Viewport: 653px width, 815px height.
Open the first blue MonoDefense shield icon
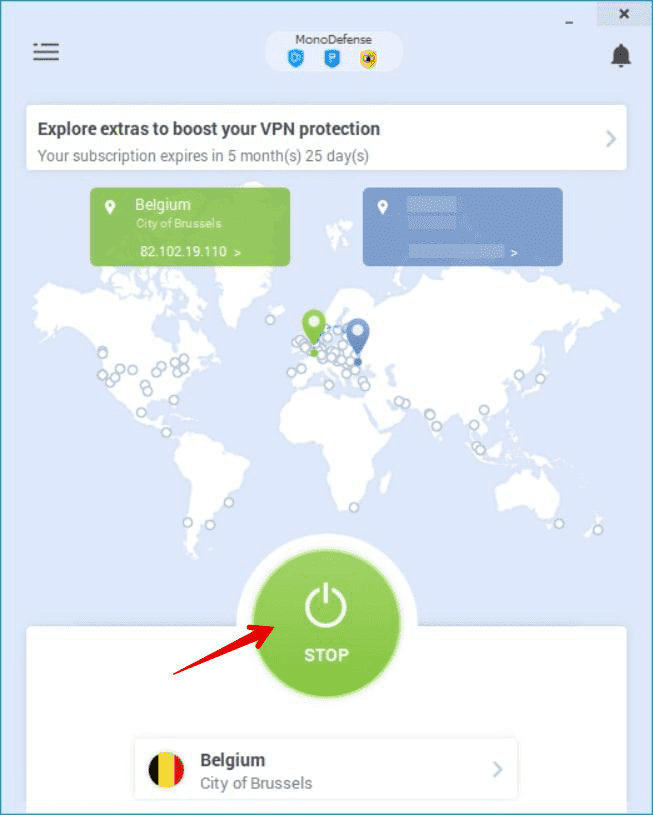point(296,58)
